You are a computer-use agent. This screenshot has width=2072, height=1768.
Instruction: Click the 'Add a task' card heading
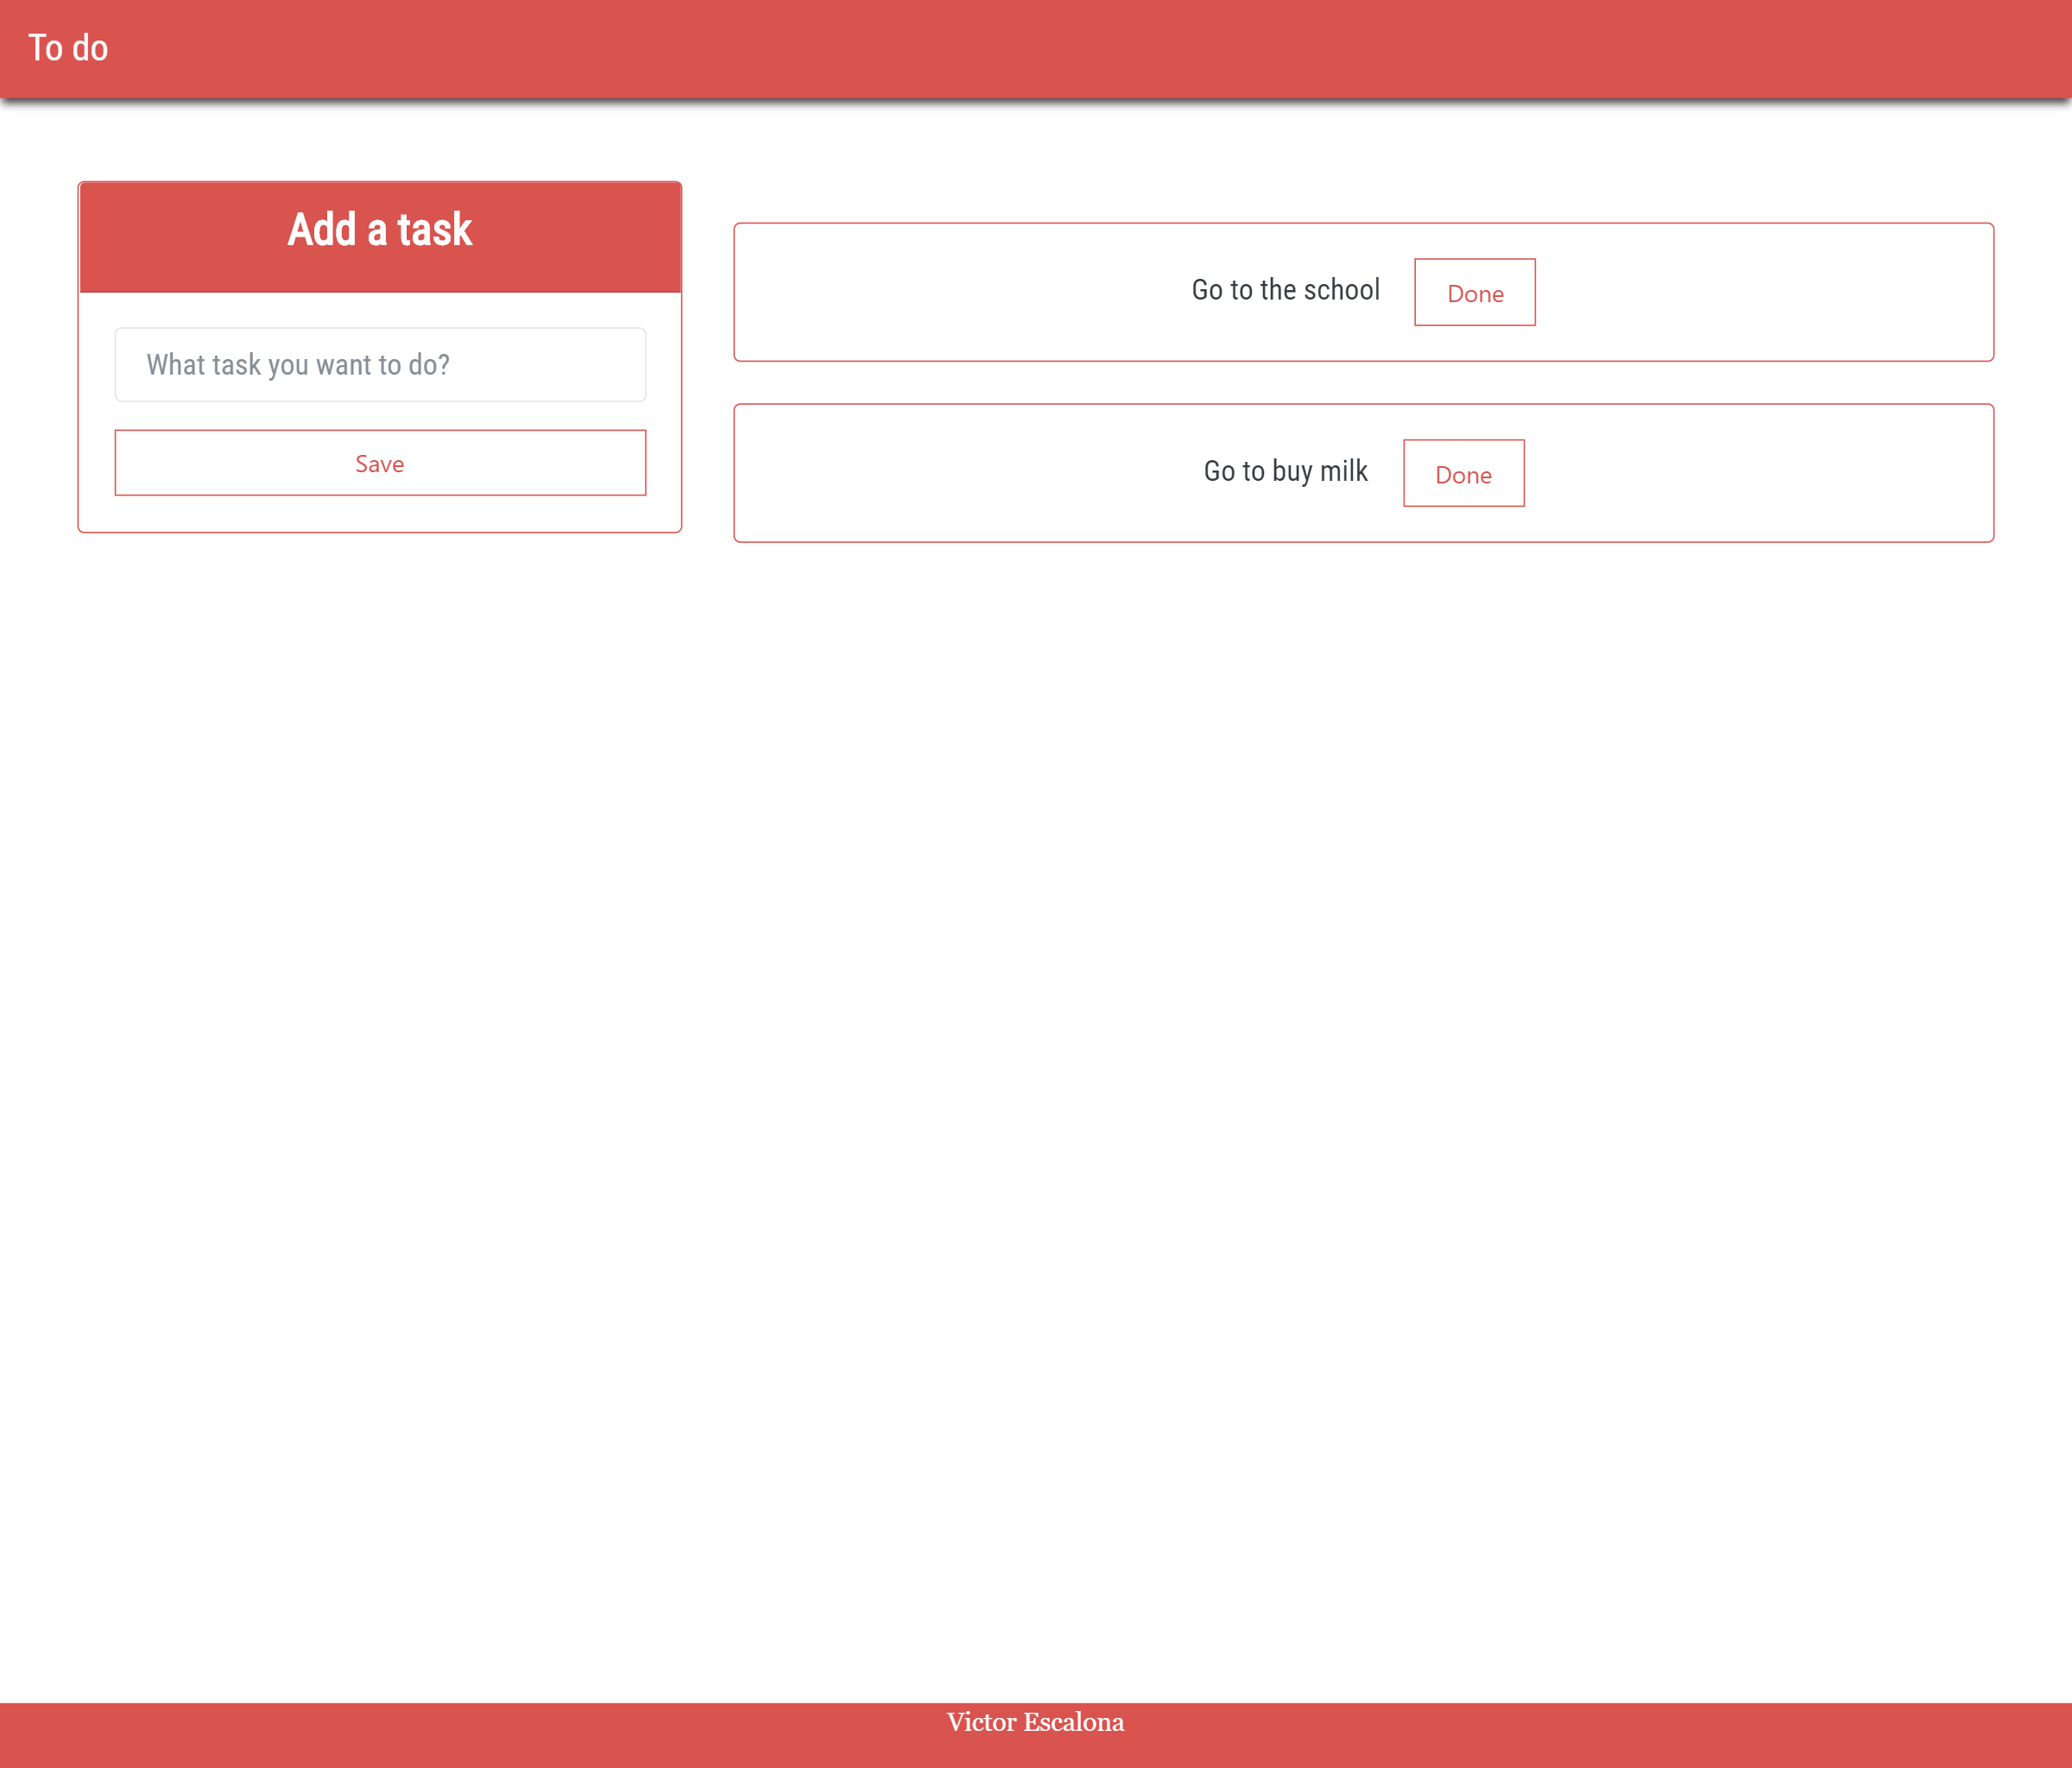[380, 230]
